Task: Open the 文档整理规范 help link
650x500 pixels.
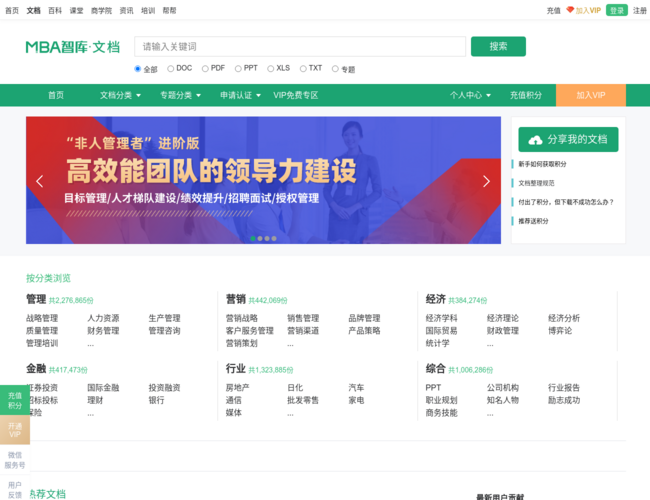Action: point(536,183)
